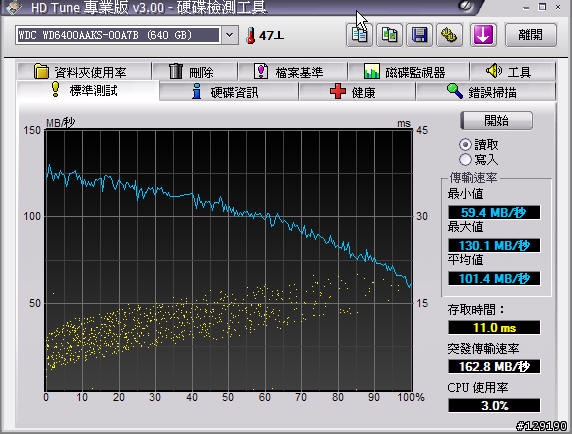Click the 存取時間 label

476,310
